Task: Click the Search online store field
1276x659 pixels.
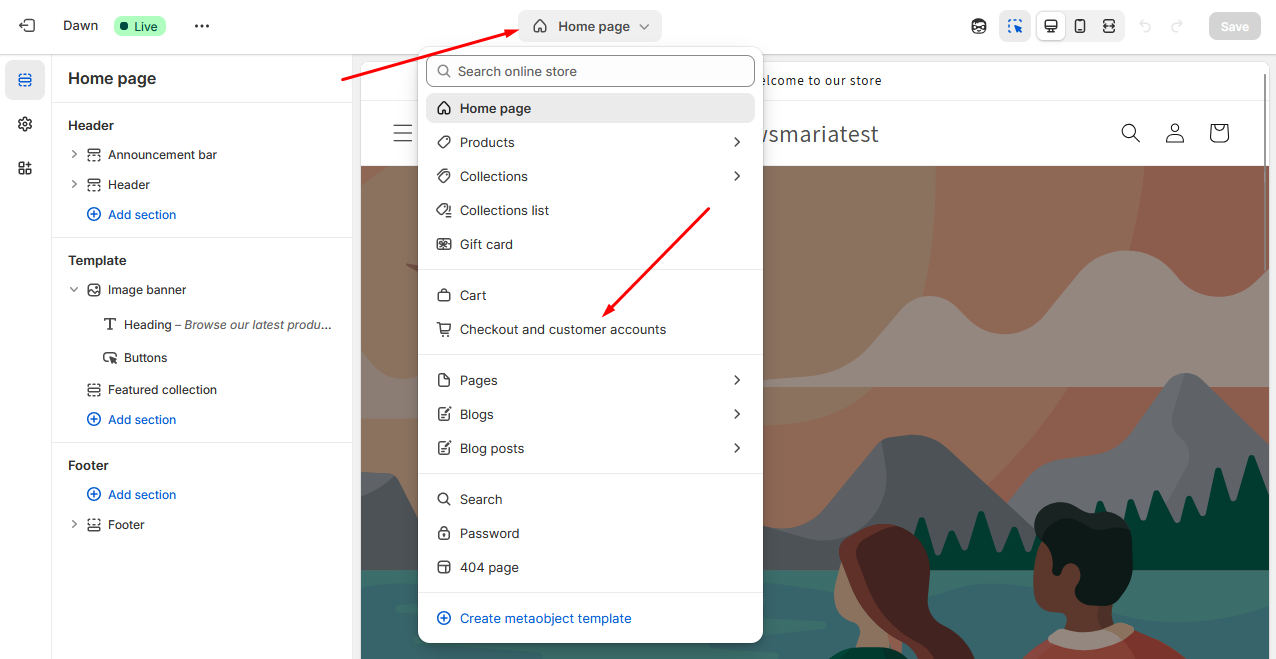Action: click(590, 71)
